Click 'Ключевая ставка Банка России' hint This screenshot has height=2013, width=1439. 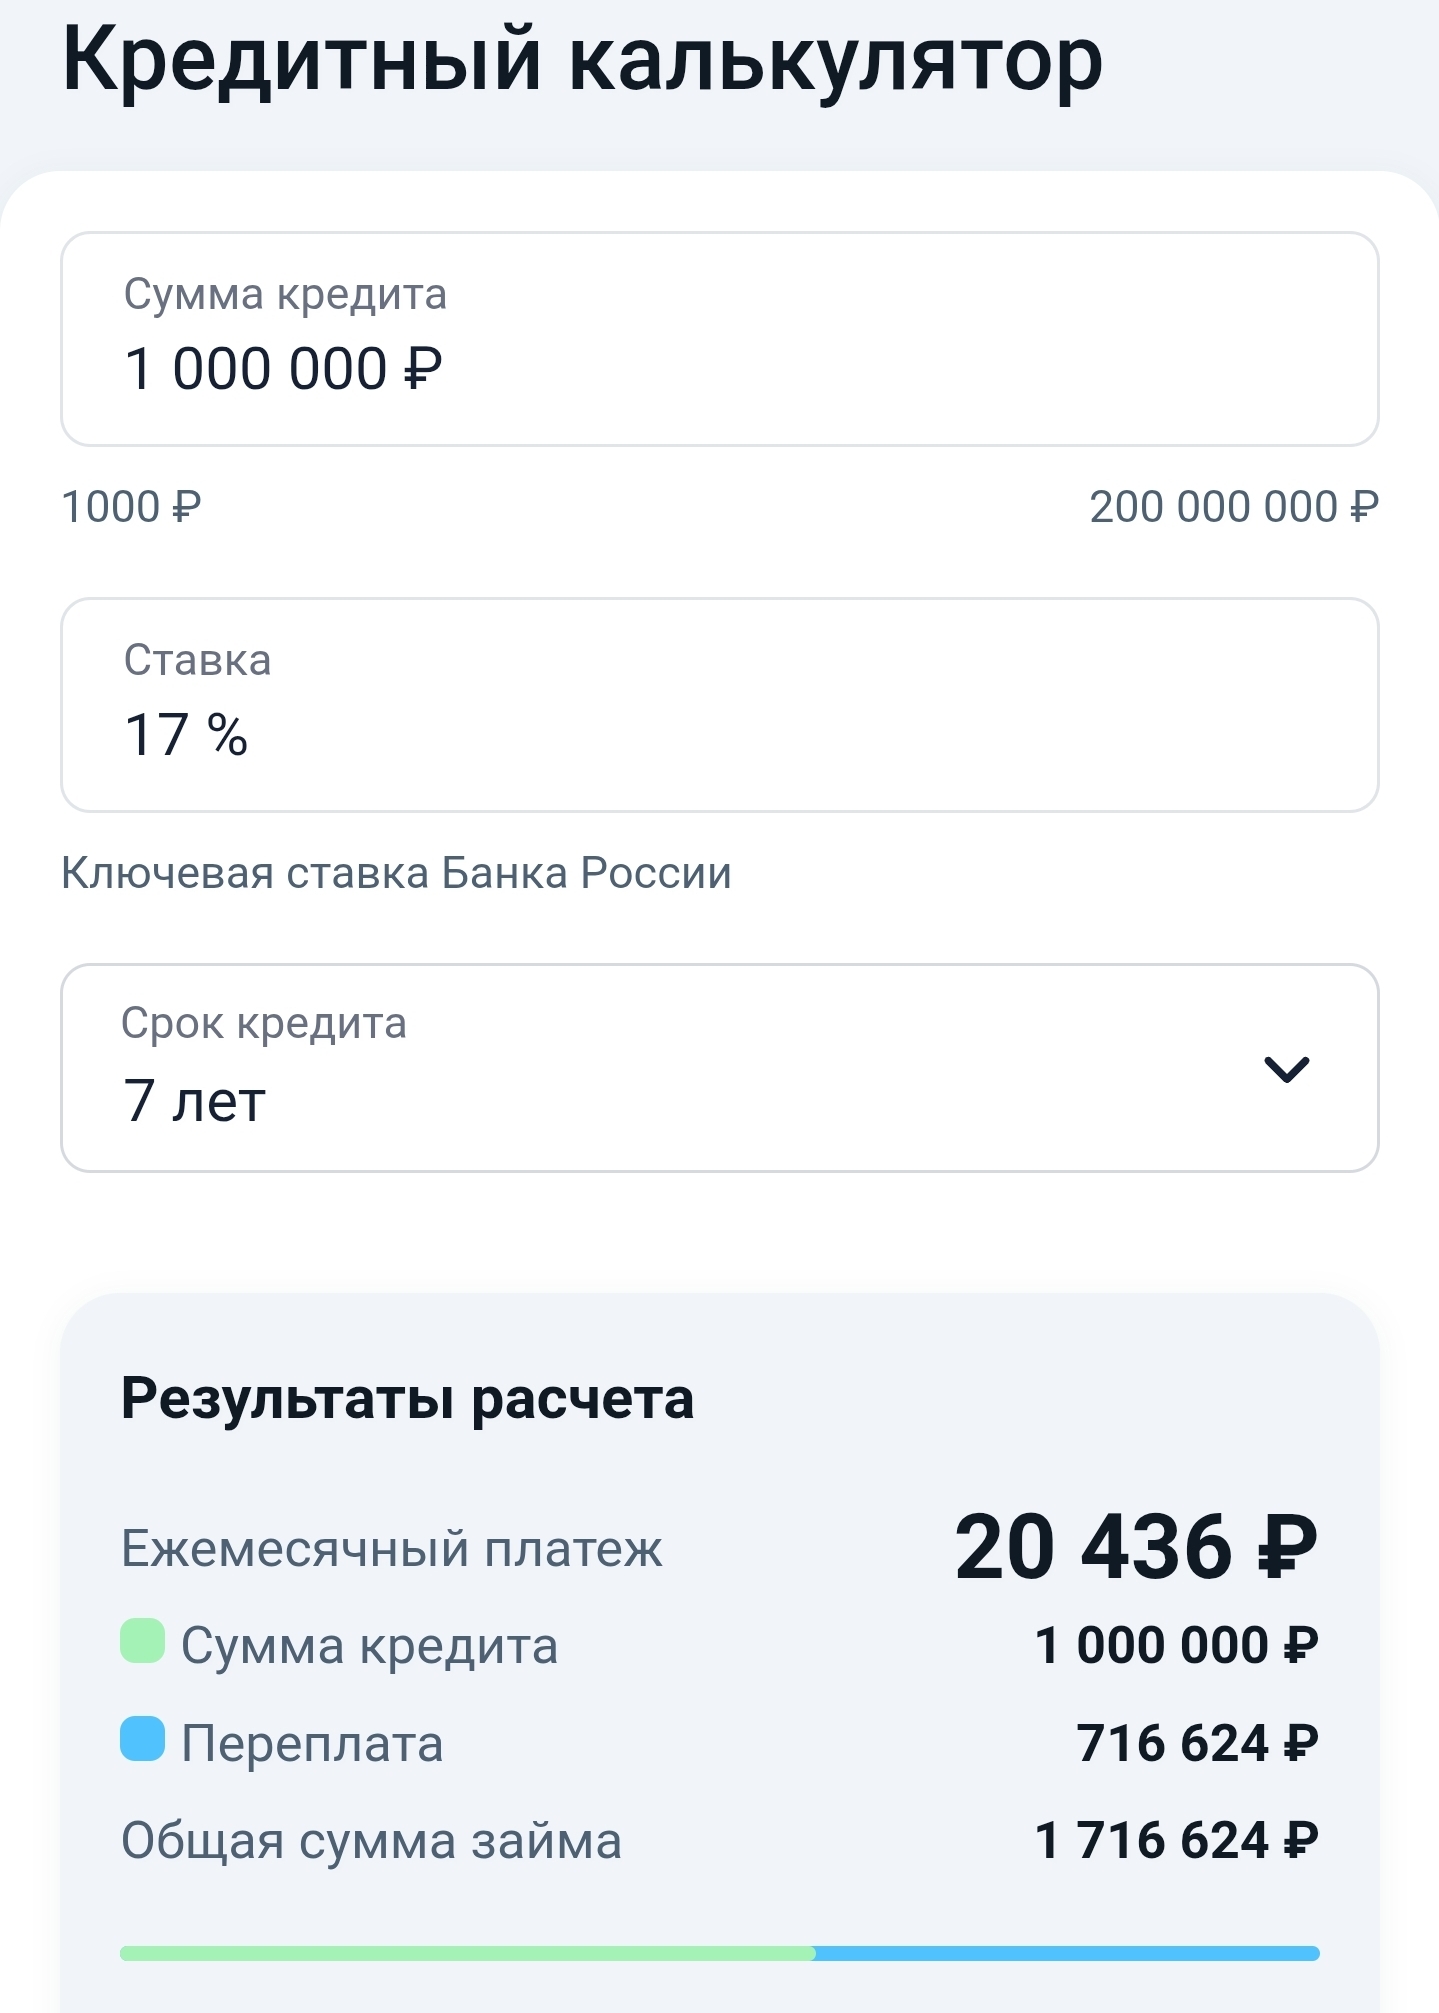396,873
